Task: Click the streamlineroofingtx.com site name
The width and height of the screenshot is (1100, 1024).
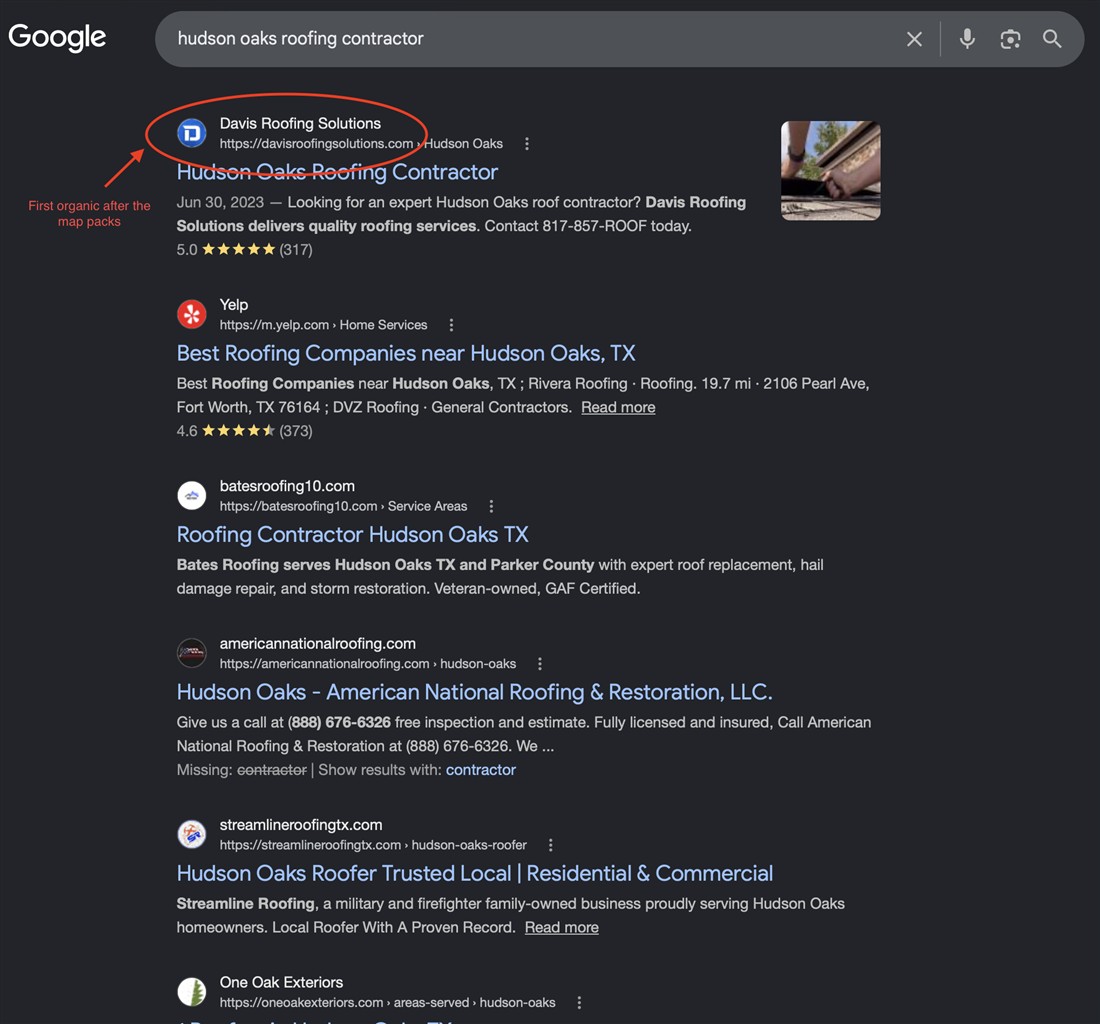Action: (300, 825)
